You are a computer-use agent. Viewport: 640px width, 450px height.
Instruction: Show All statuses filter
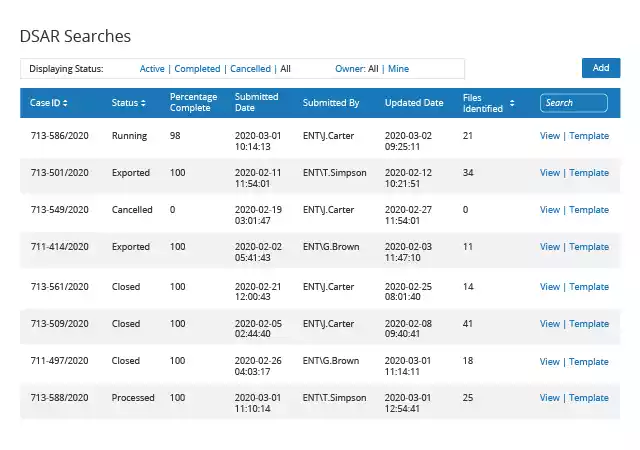pyautogui.click(x=285, y=69)
